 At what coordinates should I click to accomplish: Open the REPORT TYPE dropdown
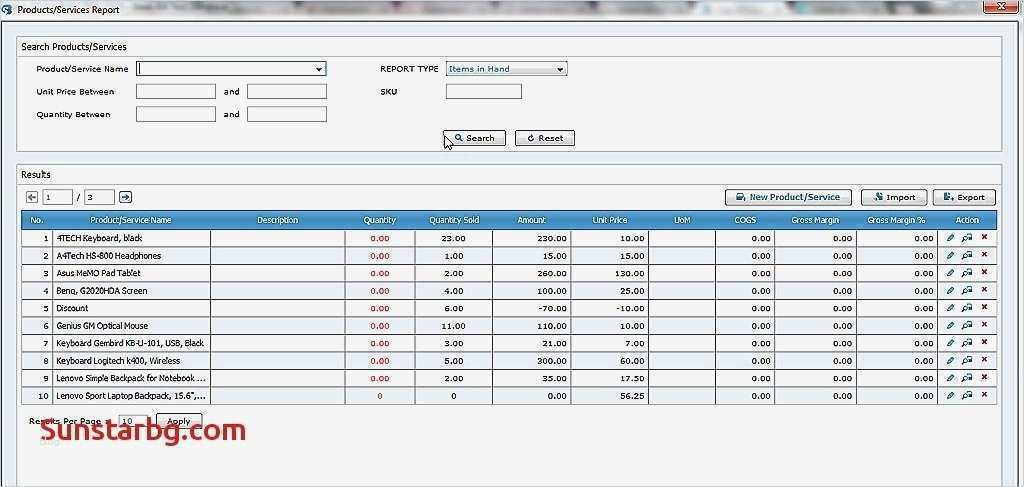(x=506, y=69)
